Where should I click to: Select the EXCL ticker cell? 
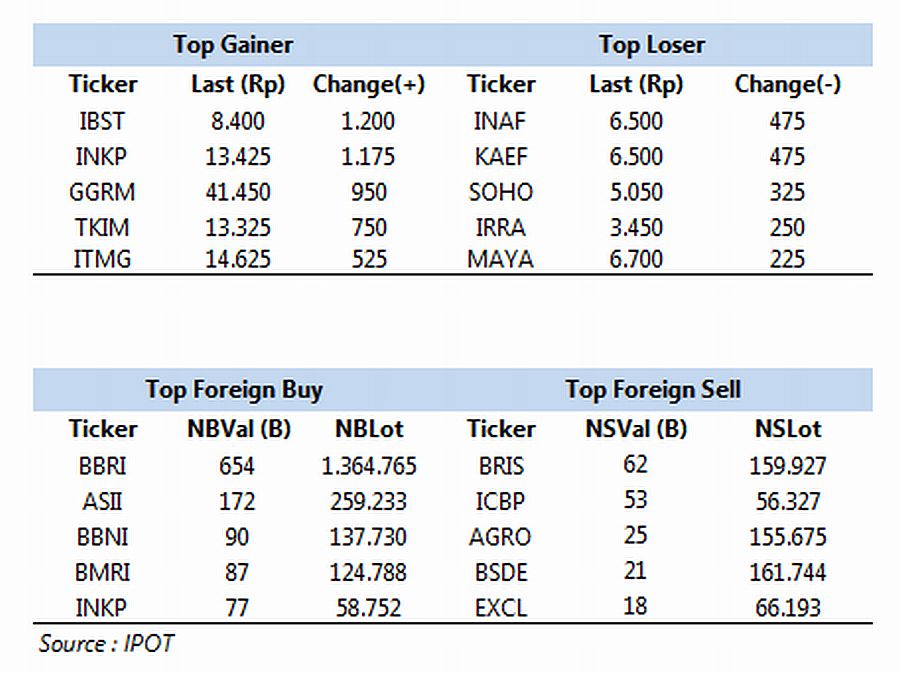501,608
